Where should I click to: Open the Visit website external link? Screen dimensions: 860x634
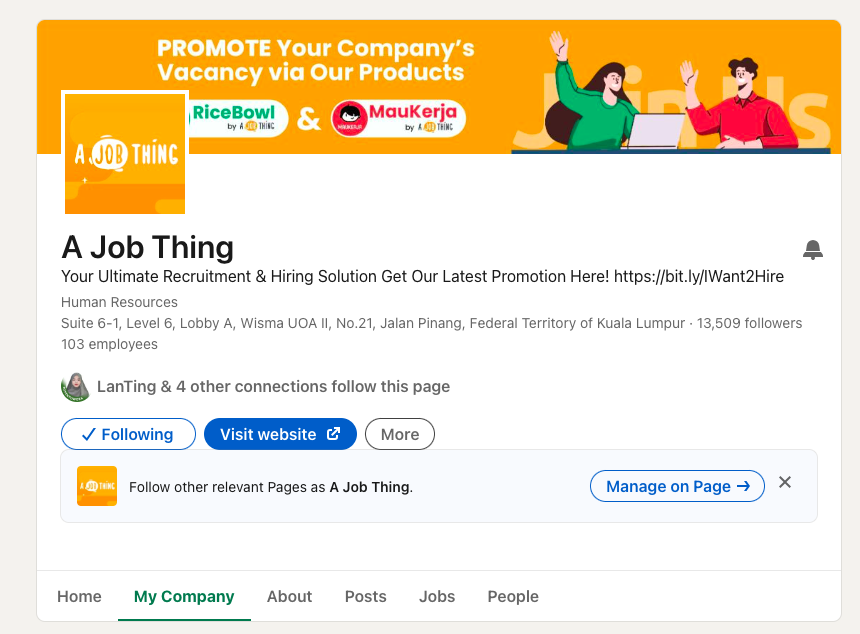click(280, 434)
